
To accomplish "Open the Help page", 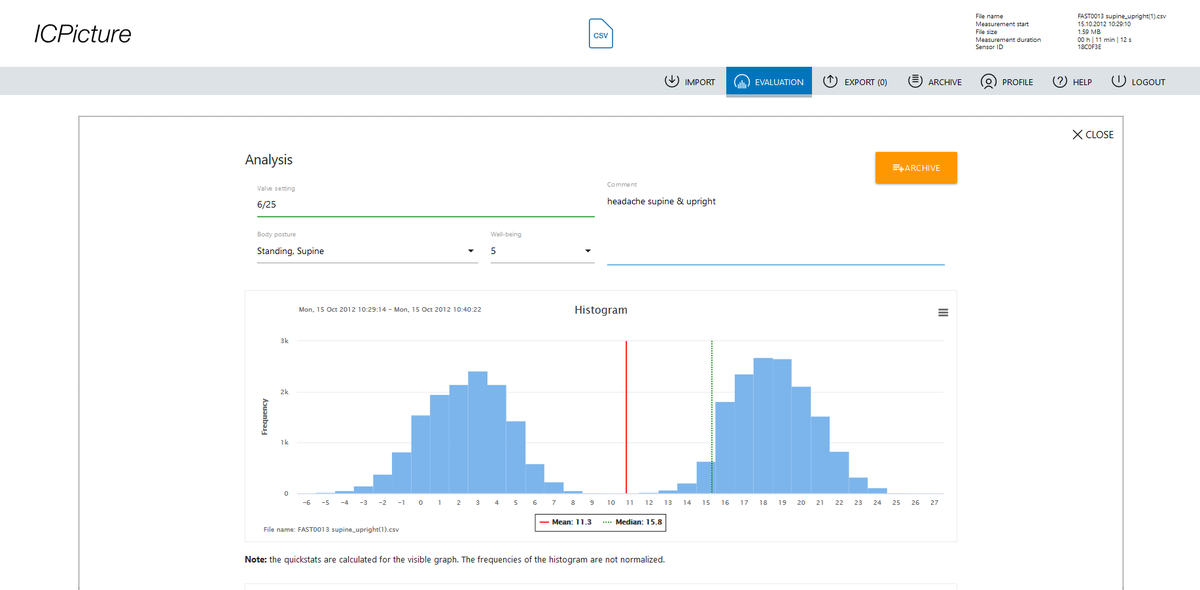I will coord(1072,82).
